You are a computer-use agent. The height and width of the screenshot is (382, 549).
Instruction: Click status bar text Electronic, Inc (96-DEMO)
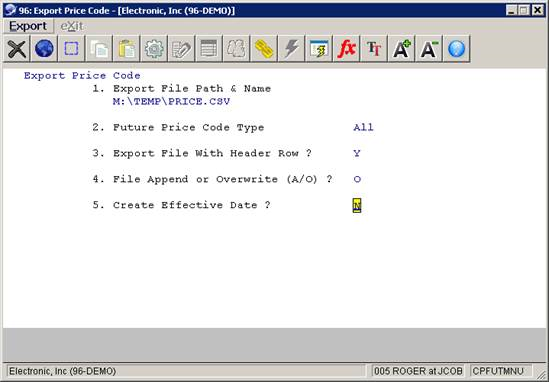coord(62,371)
